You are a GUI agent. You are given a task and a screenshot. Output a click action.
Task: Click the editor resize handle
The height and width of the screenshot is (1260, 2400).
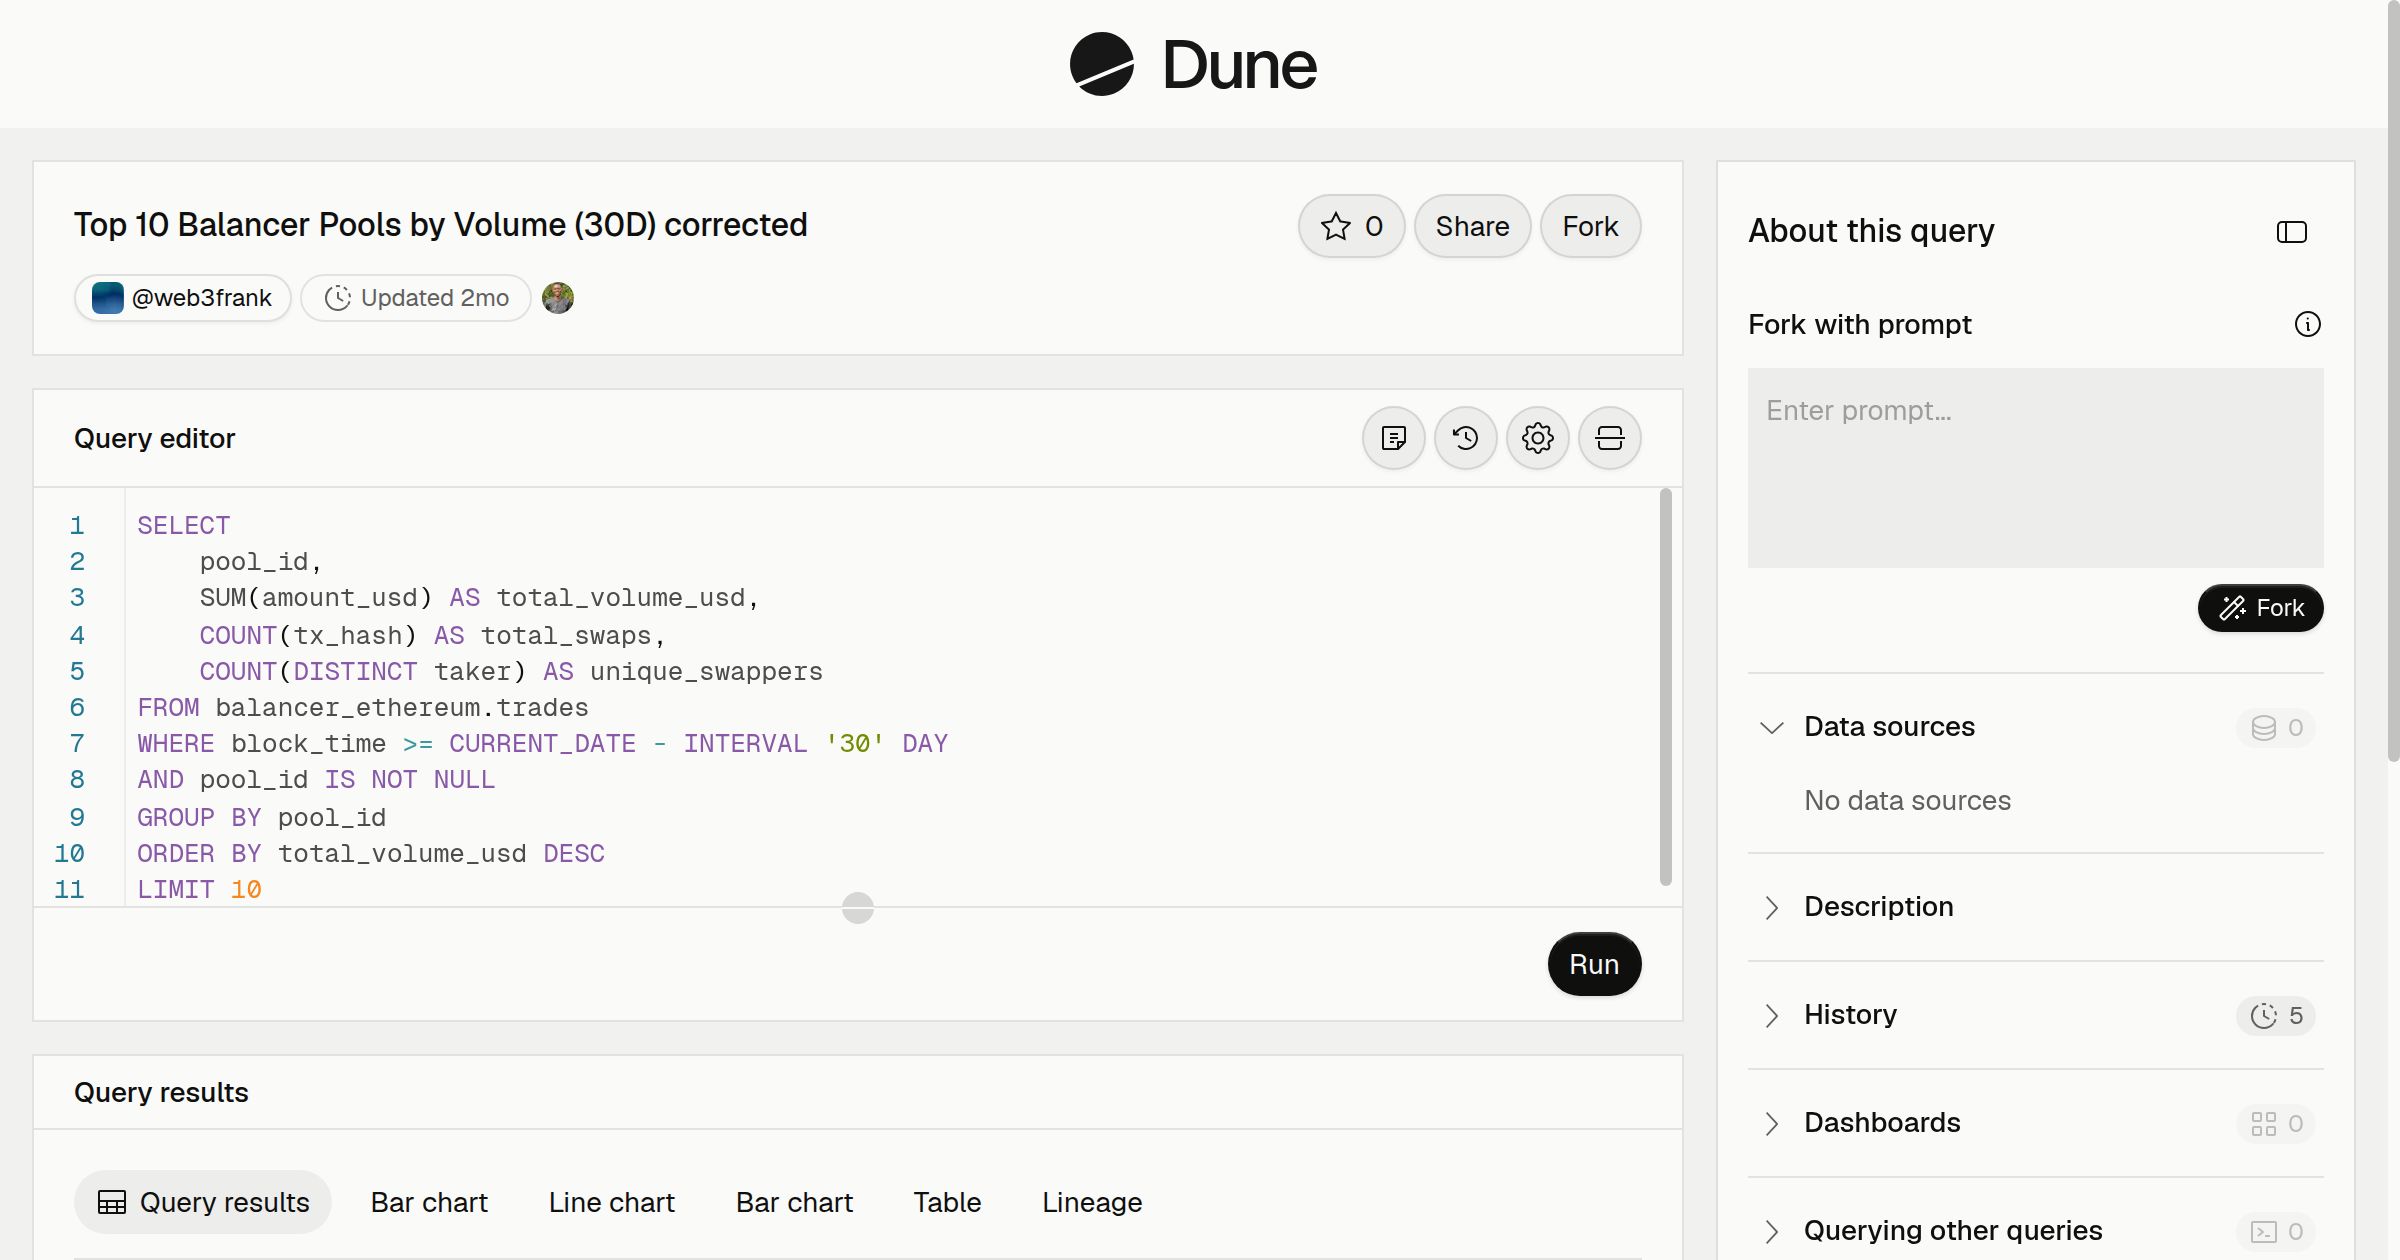click(858, 908)
